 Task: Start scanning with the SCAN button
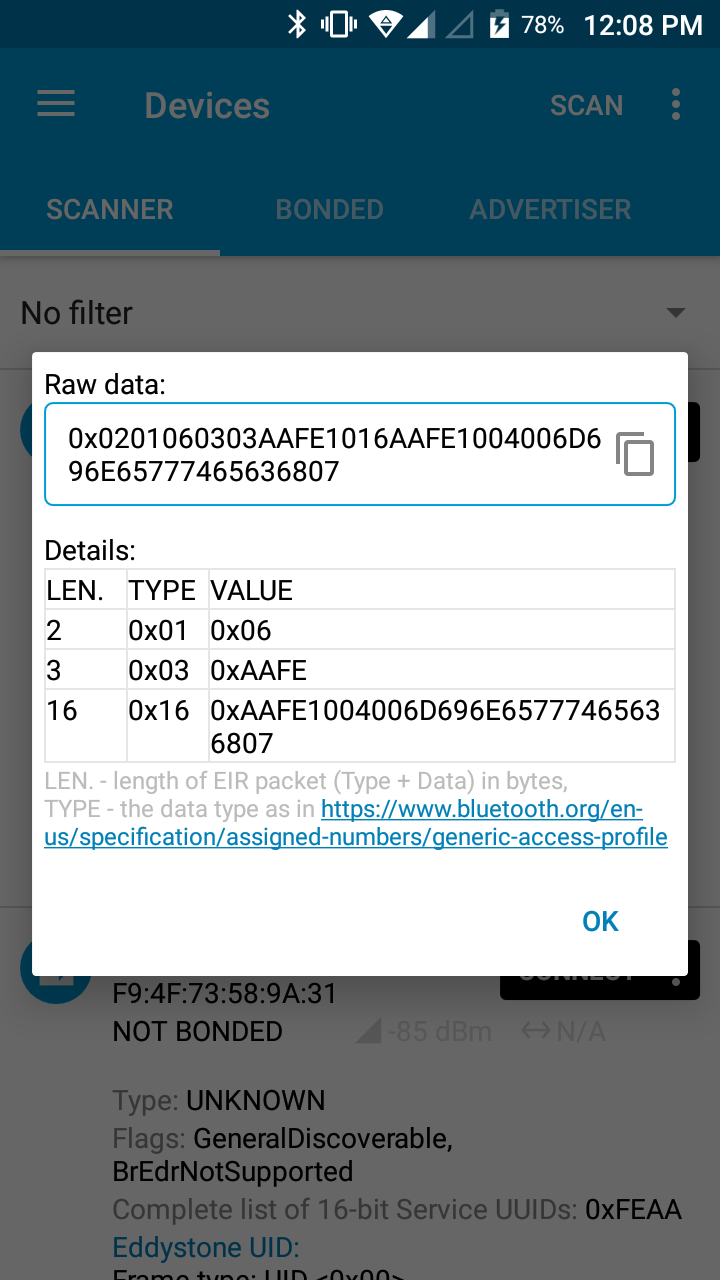(x=587, y=105)
